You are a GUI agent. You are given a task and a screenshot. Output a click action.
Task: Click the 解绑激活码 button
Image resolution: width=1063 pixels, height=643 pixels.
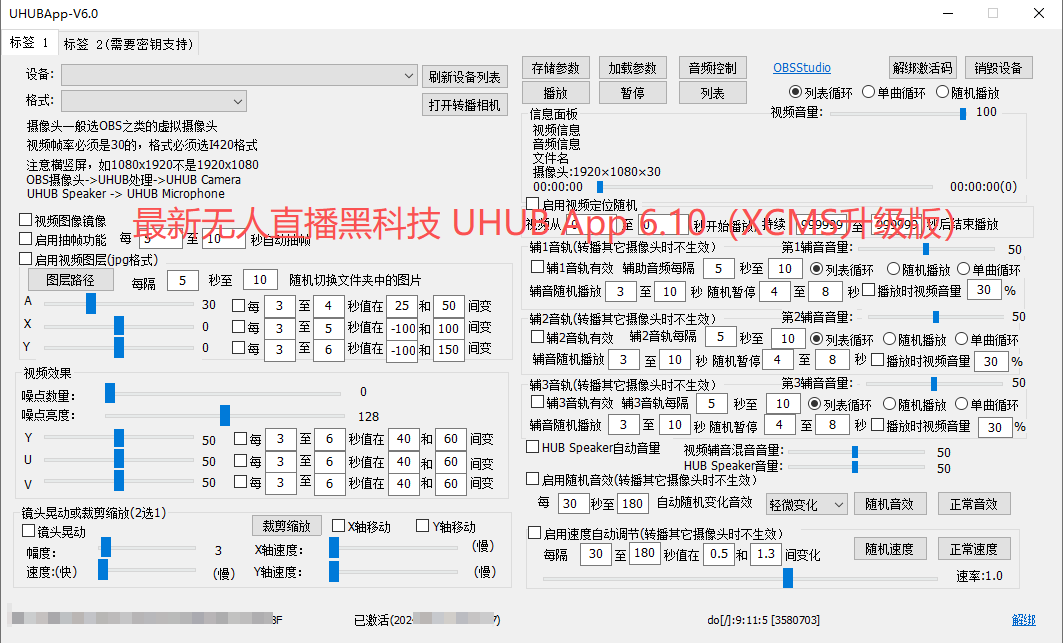pyautogui.click(x=923, y=68)
